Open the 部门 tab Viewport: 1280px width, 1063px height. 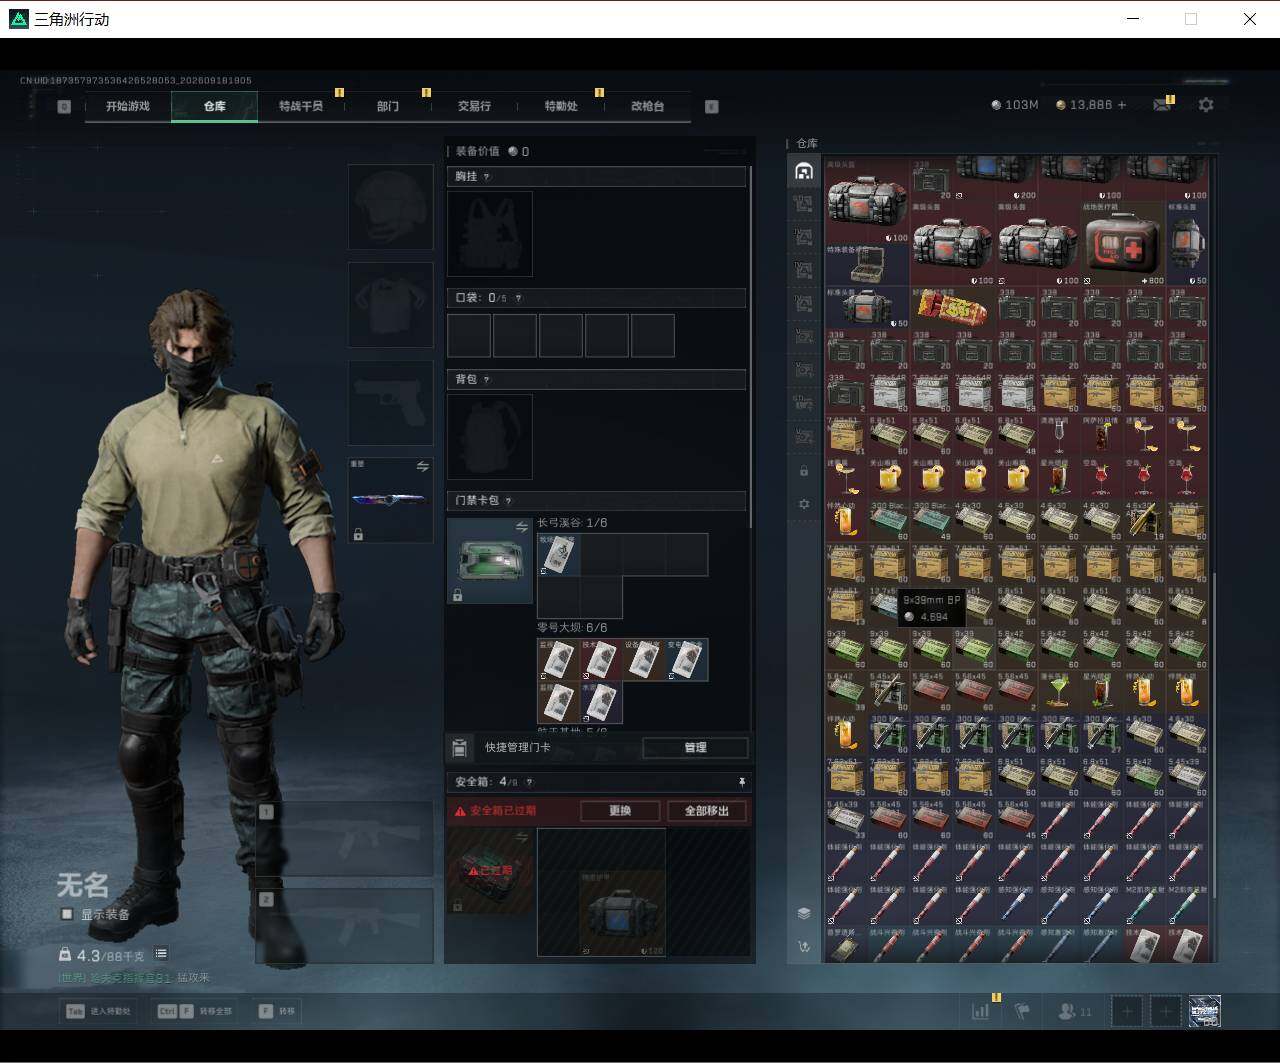coord(388,106)
